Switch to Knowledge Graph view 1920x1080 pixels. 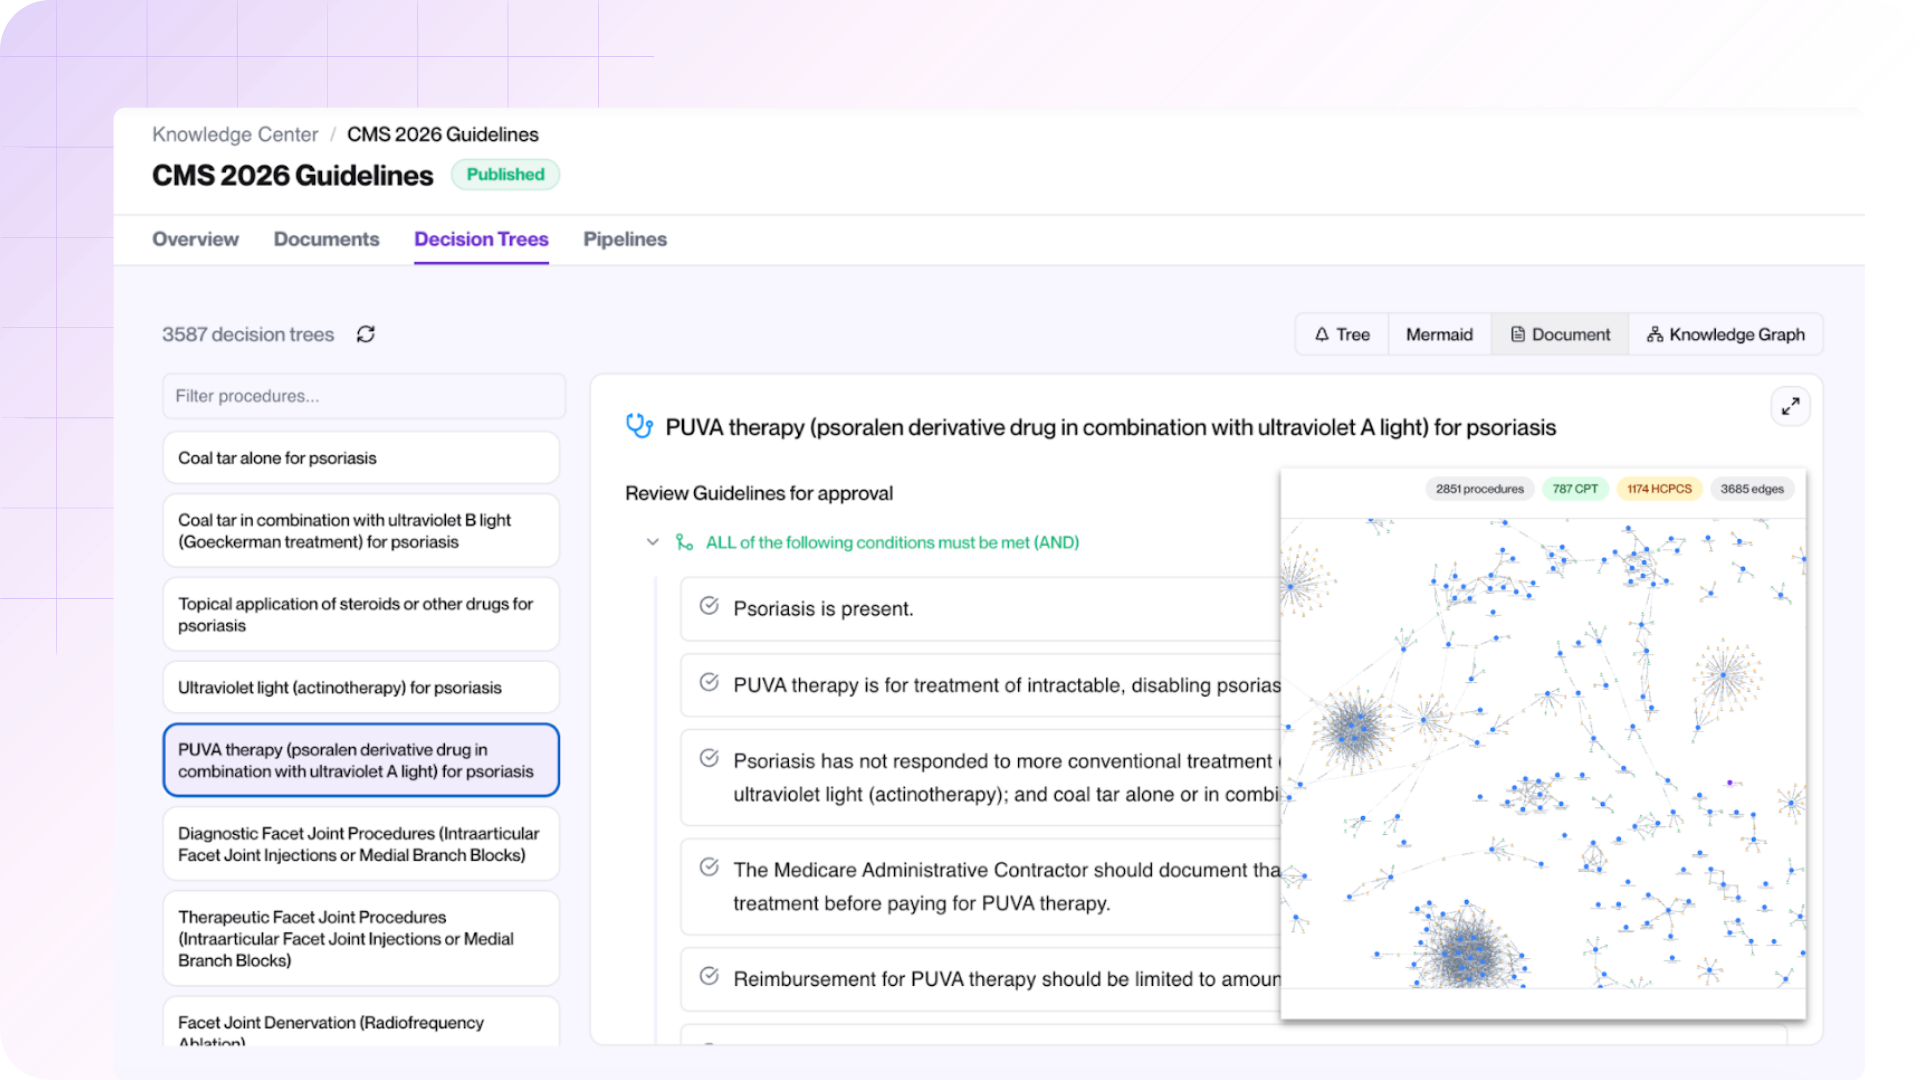tap(1726, 334)
